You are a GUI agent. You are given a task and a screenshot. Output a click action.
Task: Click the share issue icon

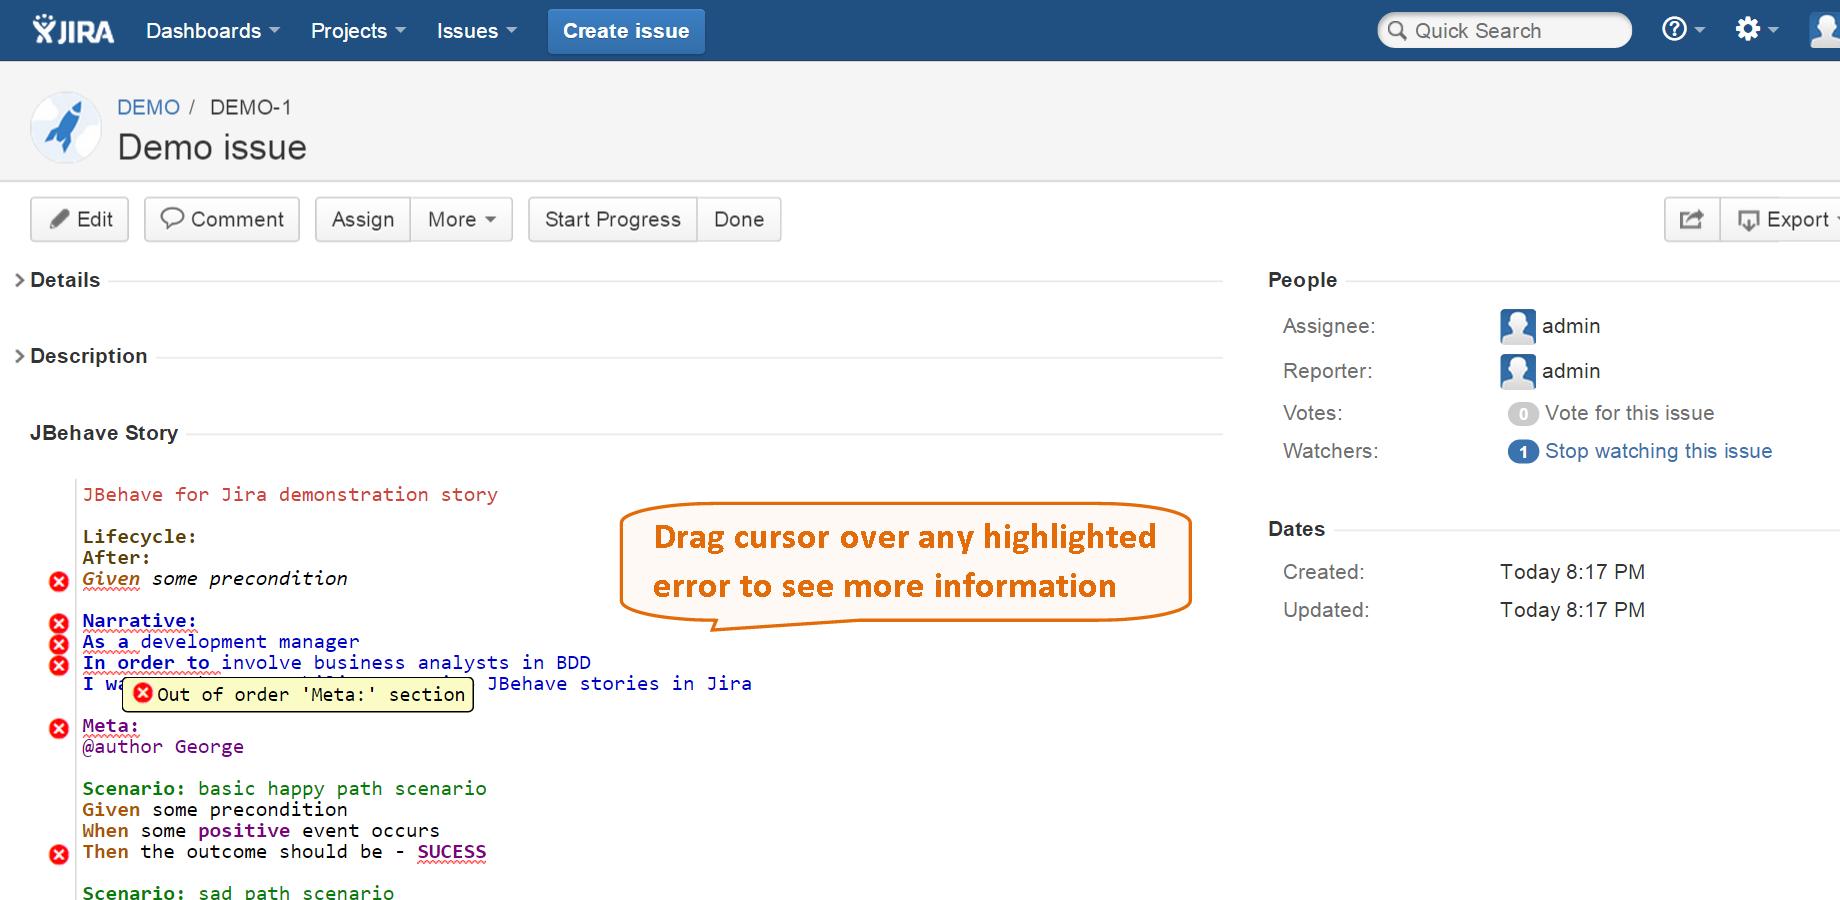(1692, 219)
